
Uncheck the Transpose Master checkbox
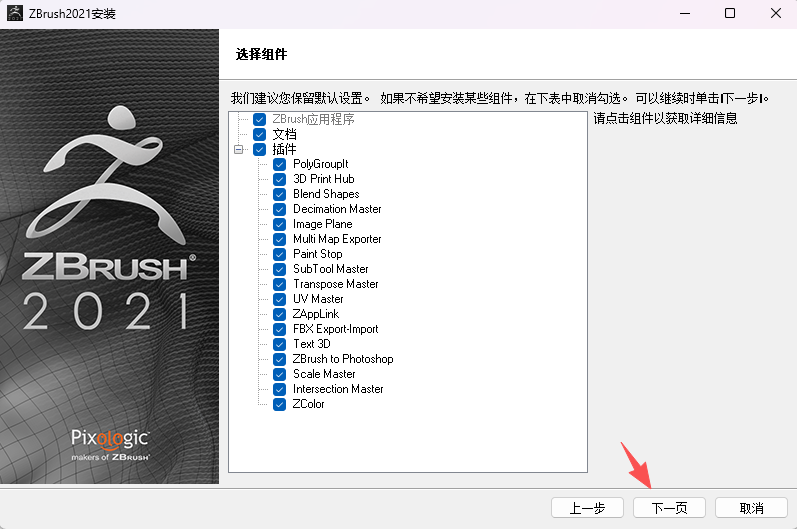tap(280, 284)
